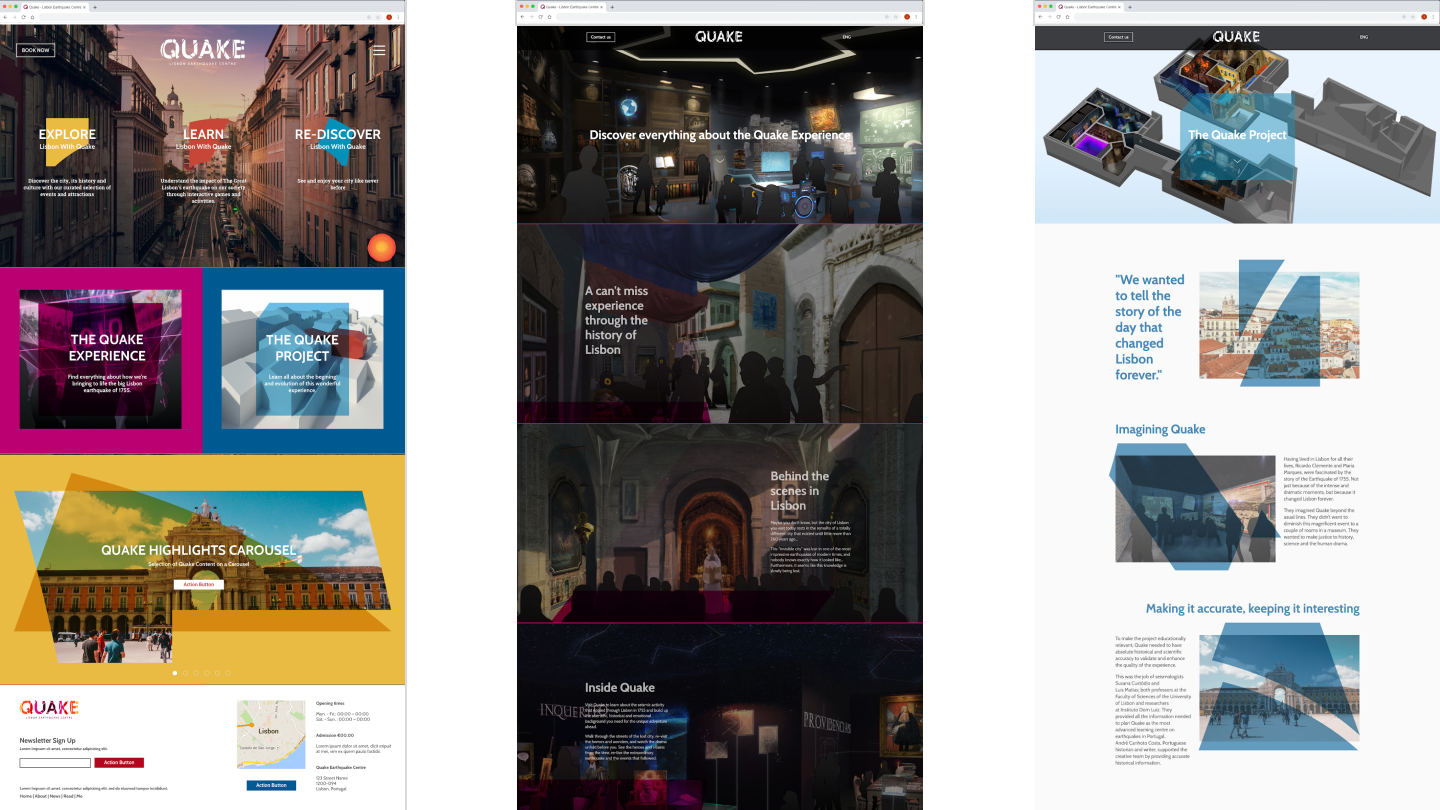Go back in the right browser window

coord(1039,17)
